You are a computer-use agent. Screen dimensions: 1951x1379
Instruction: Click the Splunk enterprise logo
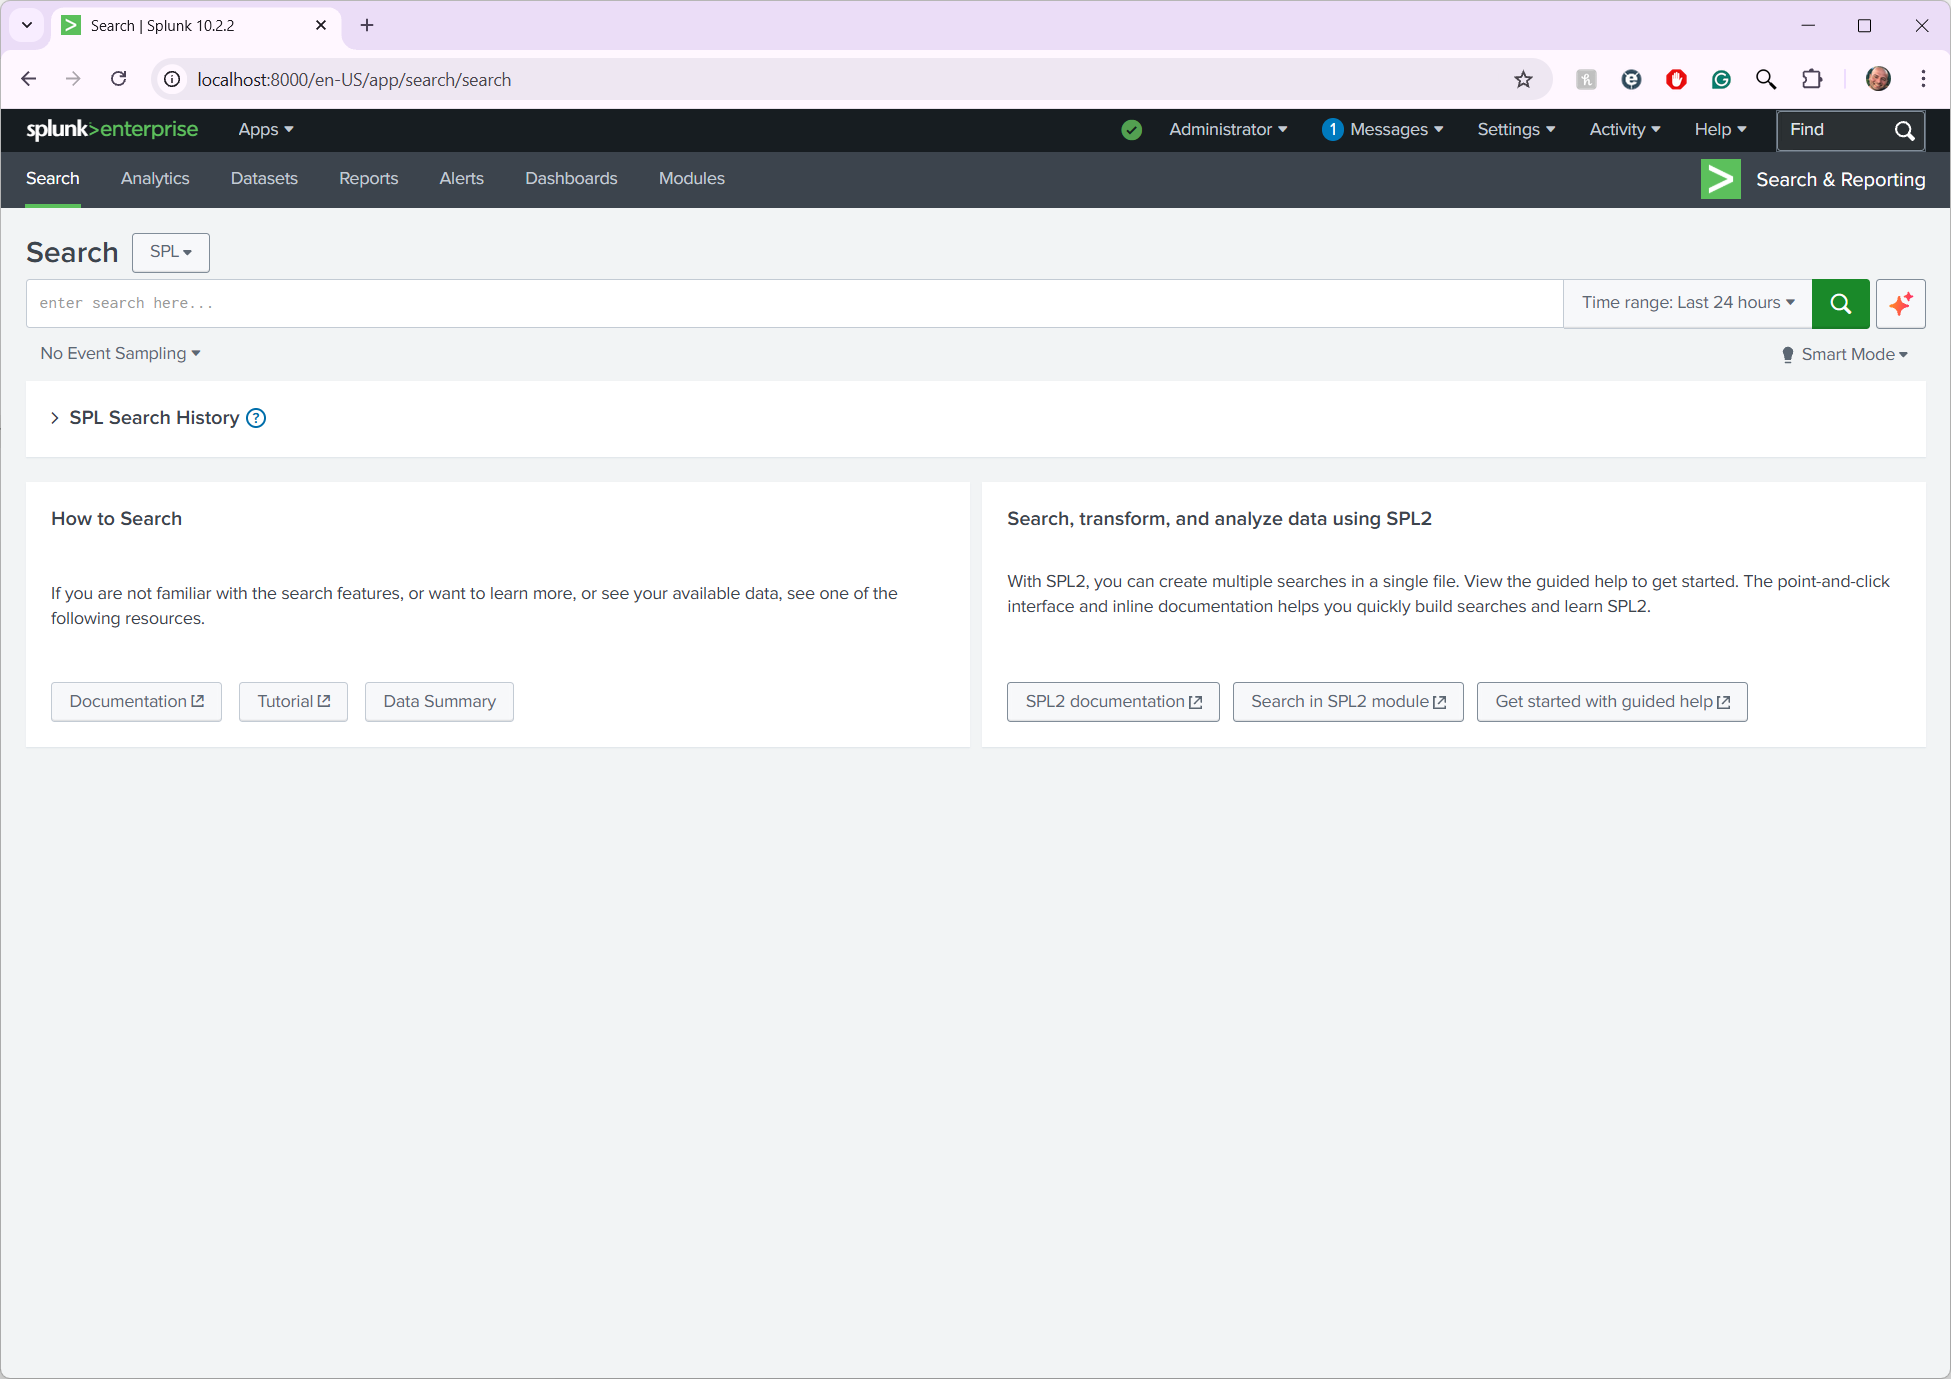112,130
